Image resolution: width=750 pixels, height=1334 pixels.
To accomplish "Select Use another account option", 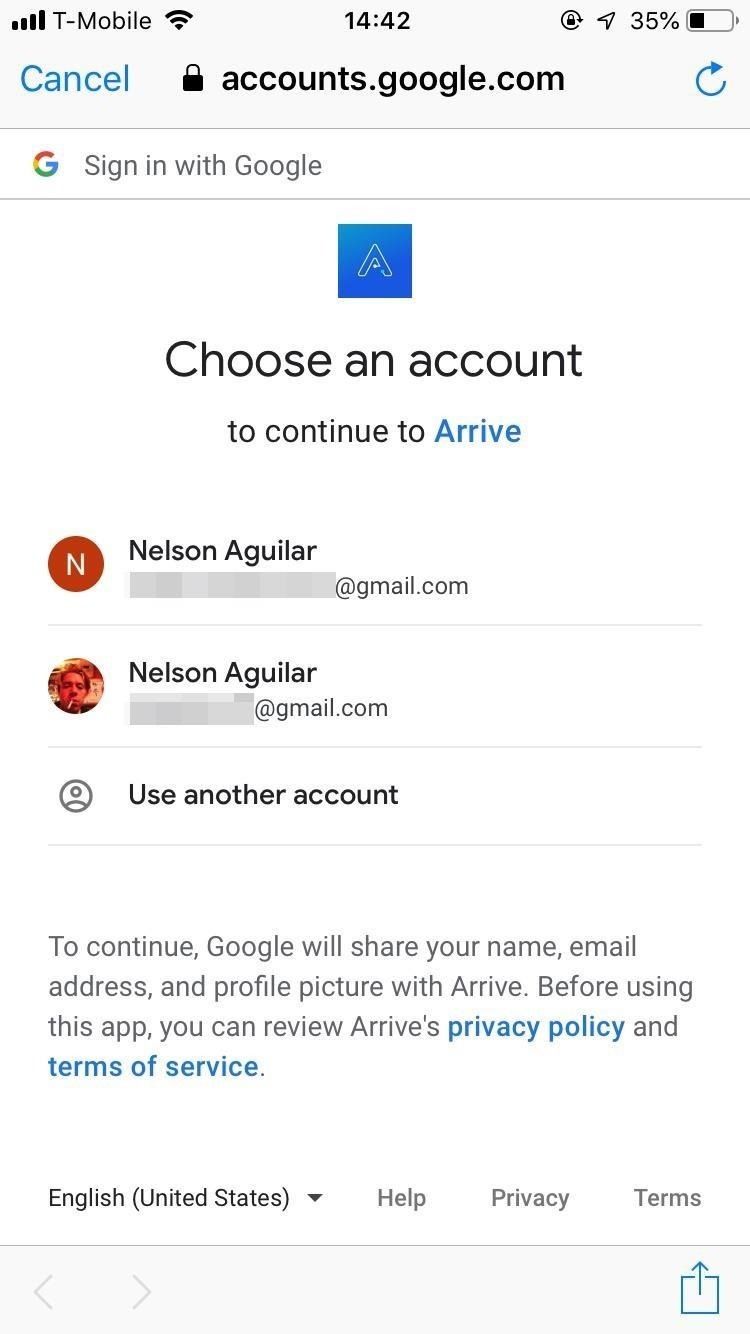I will 263,795.
